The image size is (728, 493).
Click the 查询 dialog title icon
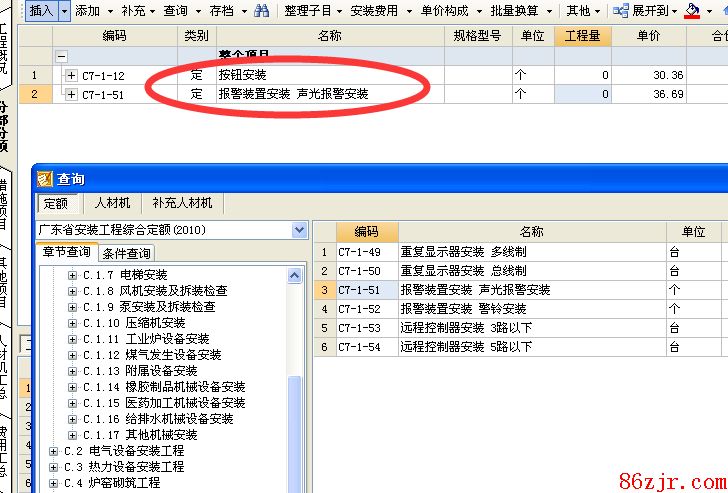pyautogui.click(x=44, y=179)
